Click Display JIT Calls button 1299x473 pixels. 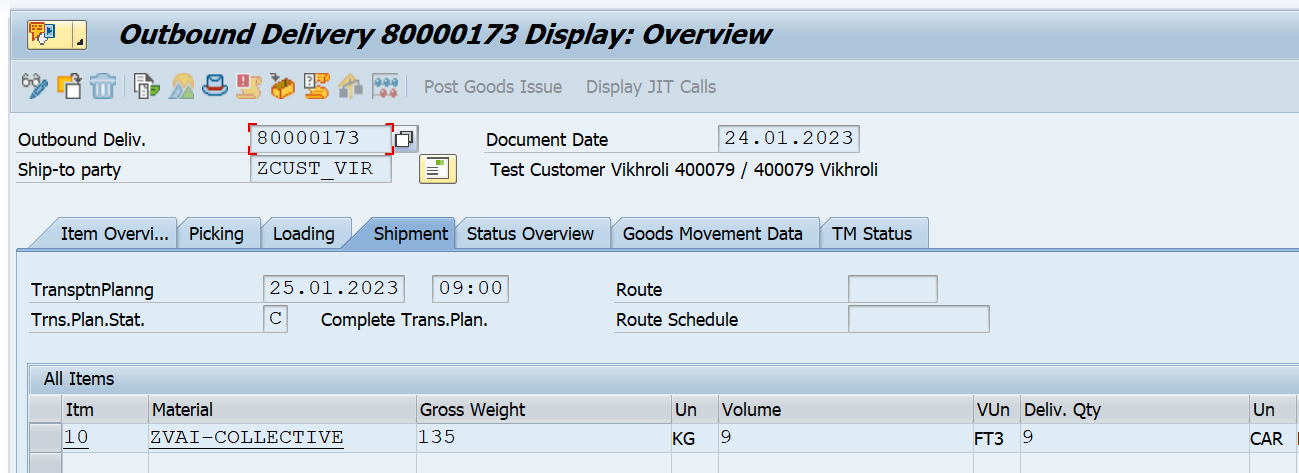651,87
